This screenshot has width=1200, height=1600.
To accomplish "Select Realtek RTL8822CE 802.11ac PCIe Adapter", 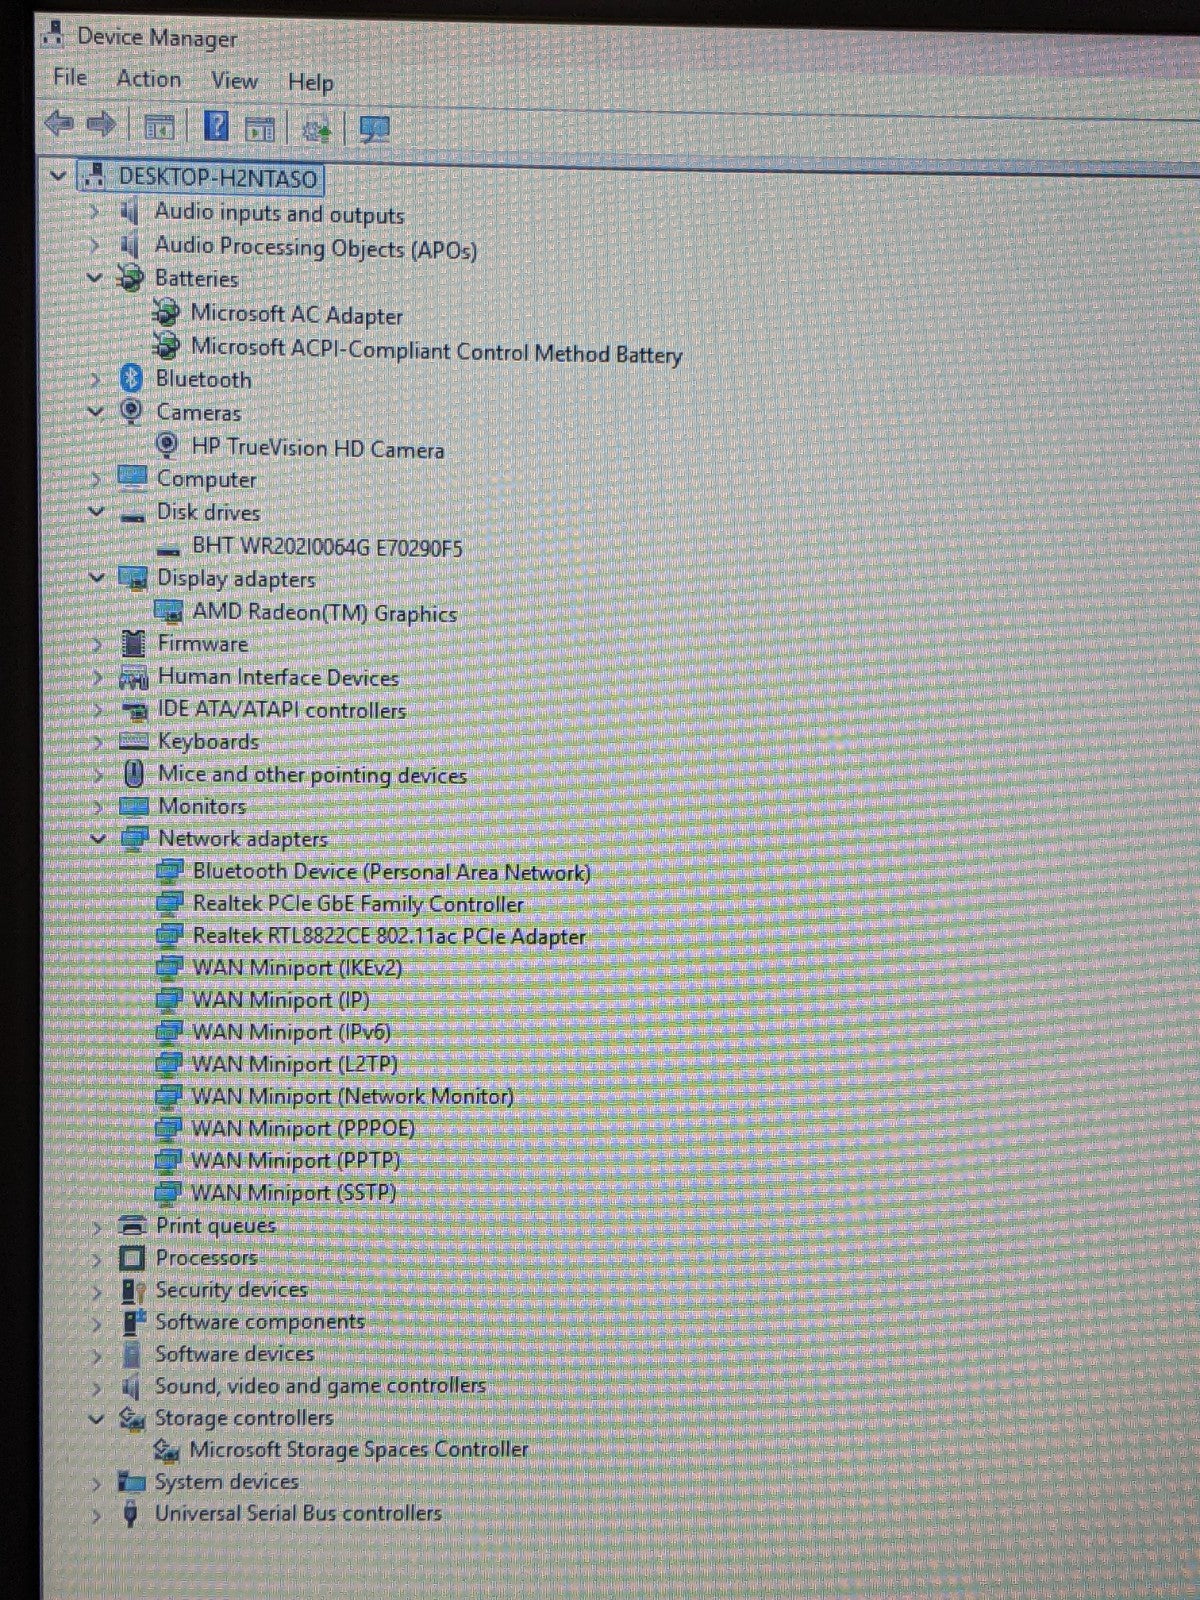I will pos(388,936).
